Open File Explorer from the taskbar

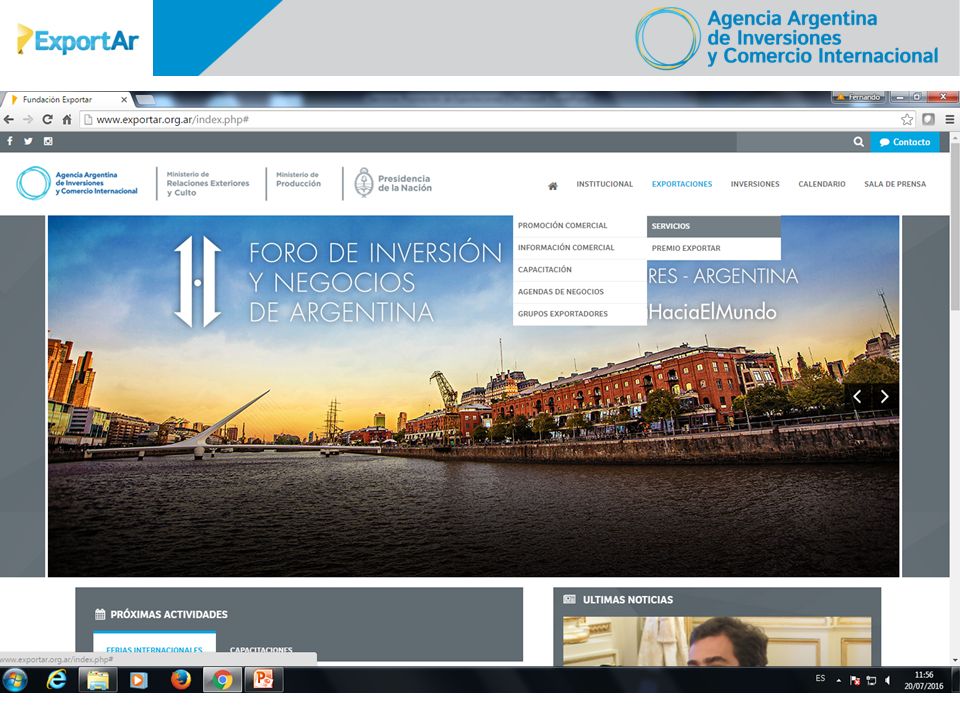tap(98, 680)
